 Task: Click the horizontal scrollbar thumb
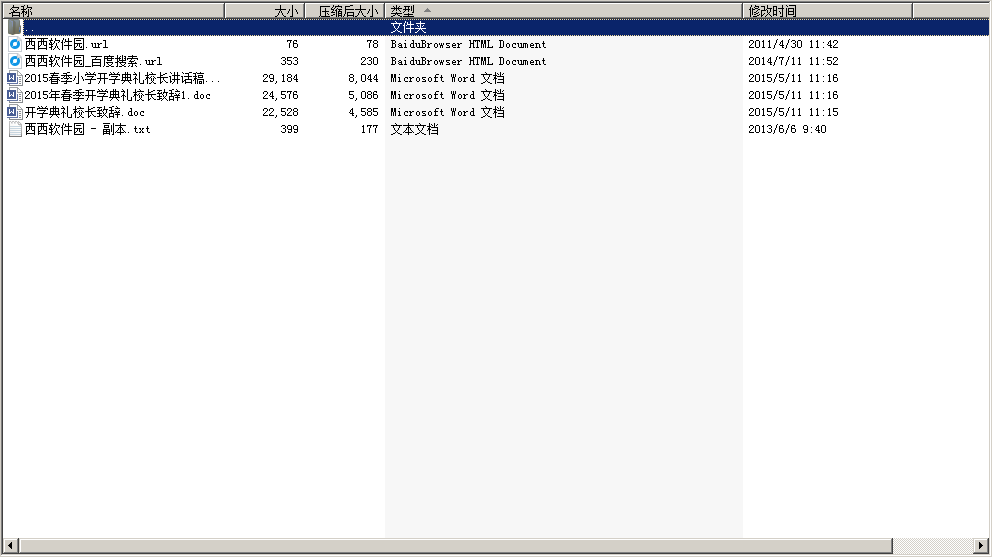click(456, 545)
